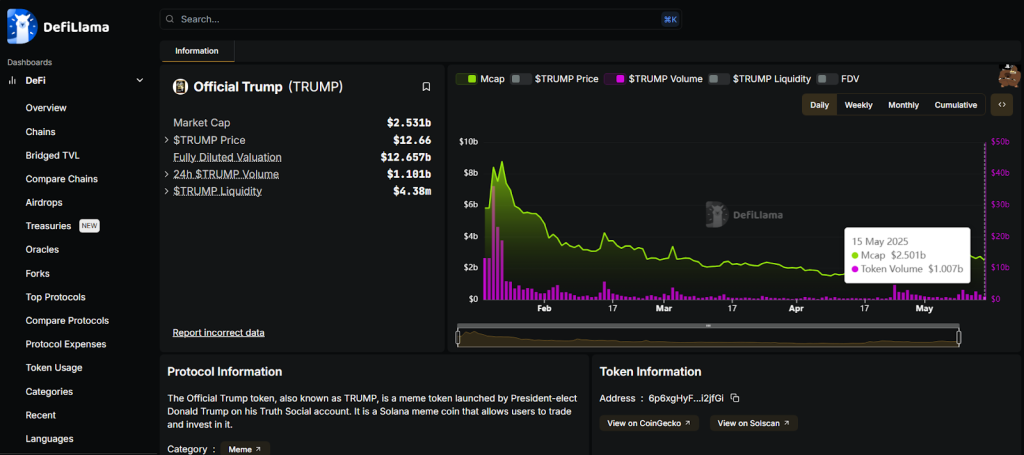Open Protocol Expenses in the sidebar
This screenshot has height=455, width=1024.
point(66,344)
